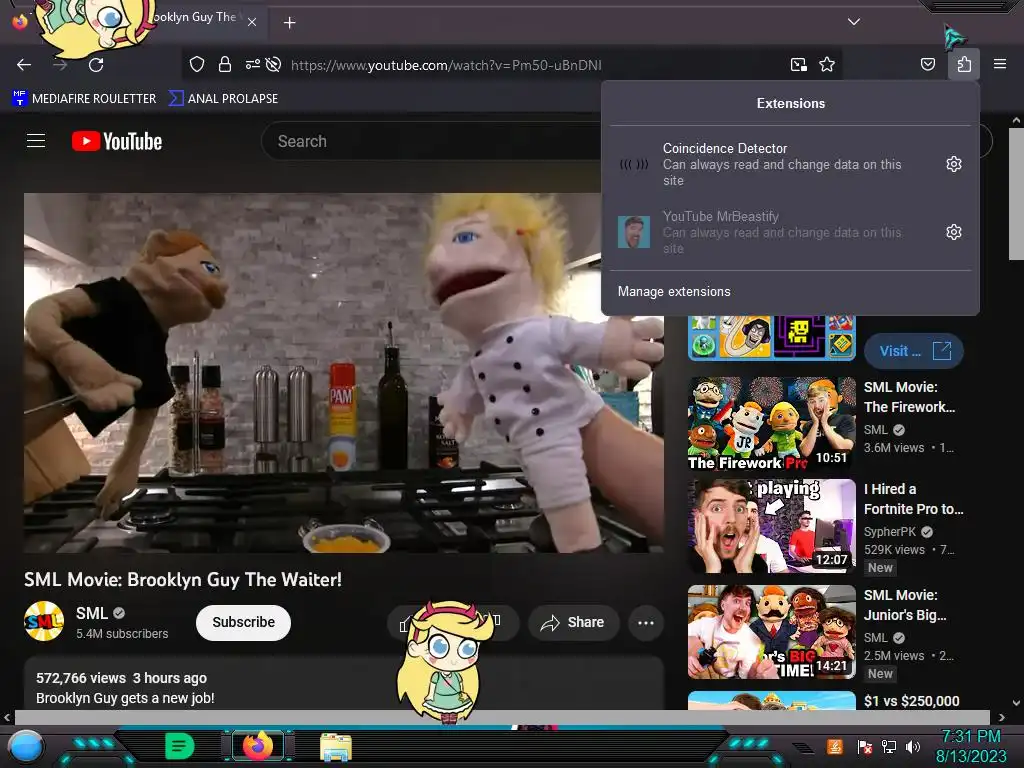
Task: Click the vertical page scrollbar thumb
Action: point(1016,194)
